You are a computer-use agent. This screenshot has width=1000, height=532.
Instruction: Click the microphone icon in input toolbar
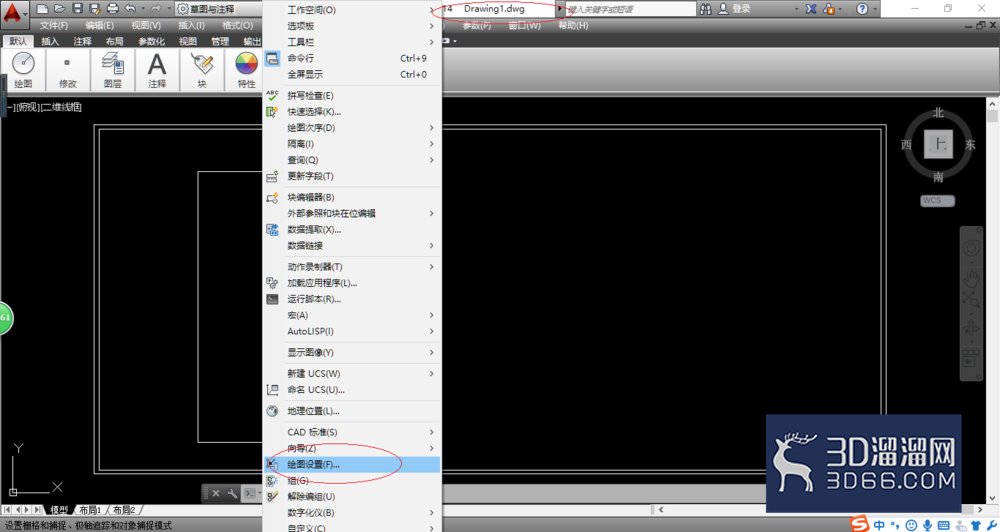click(927, 525)
